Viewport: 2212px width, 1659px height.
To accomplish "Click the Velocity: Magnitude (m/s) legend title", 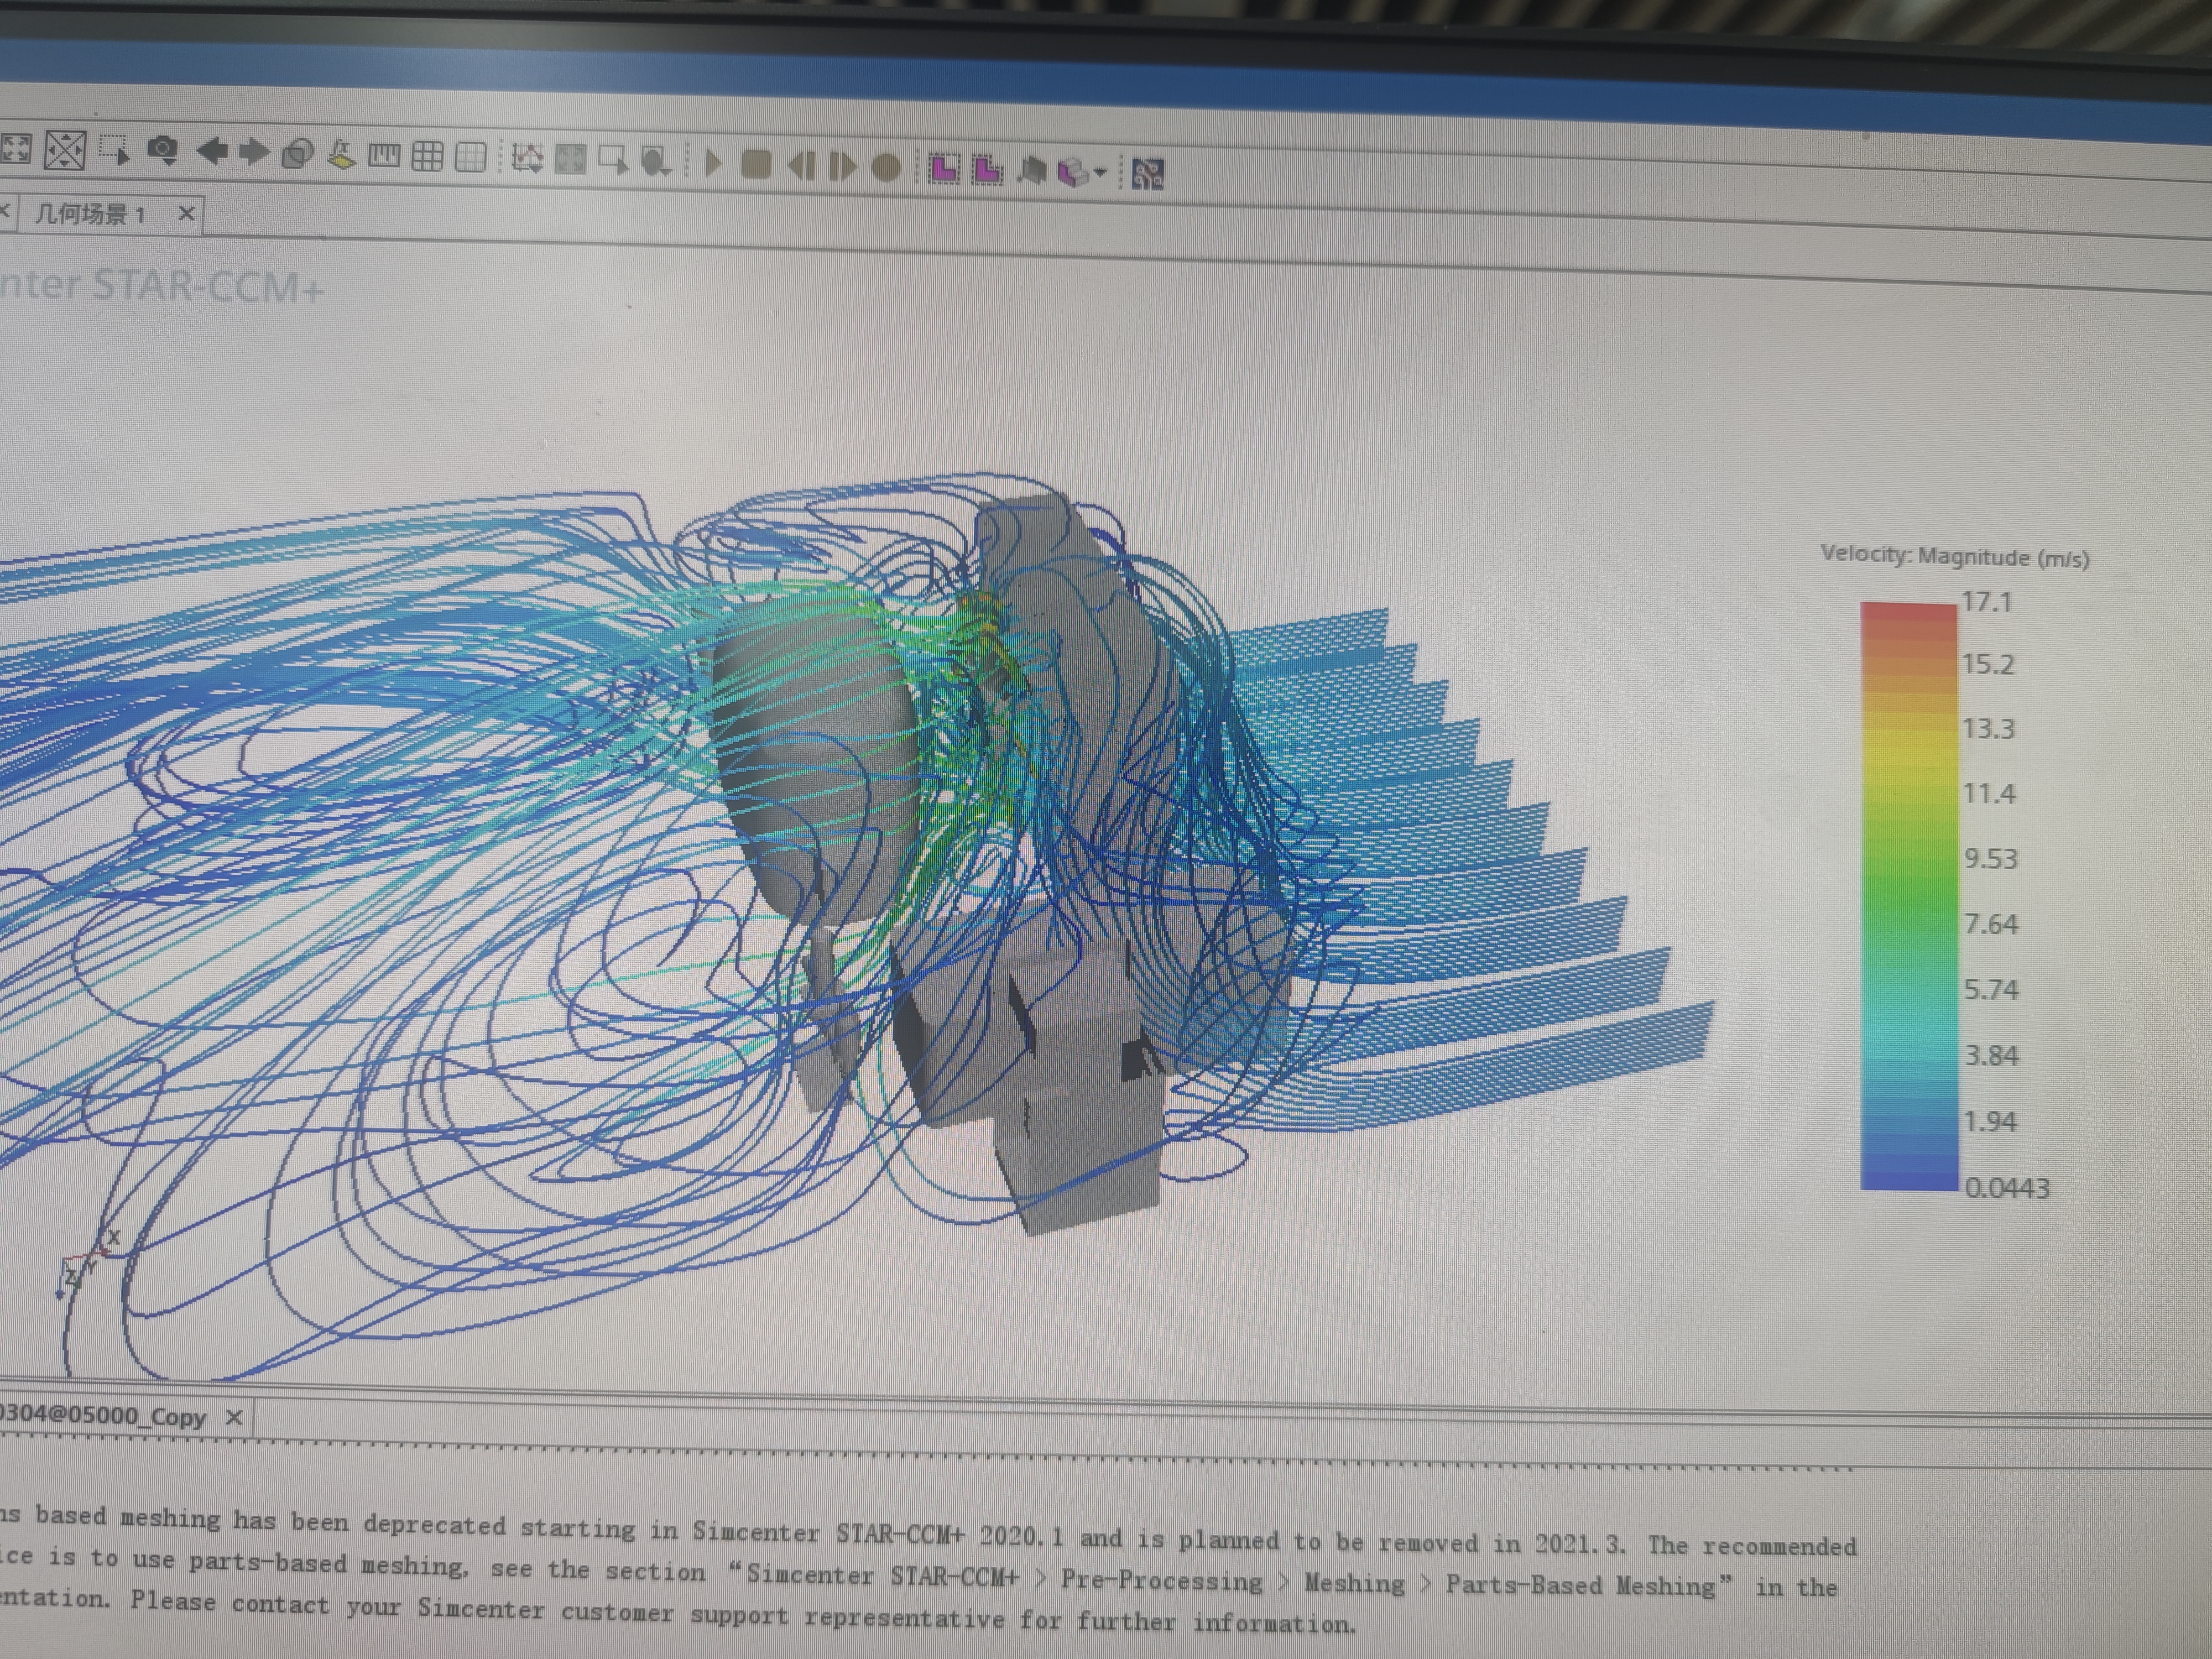I will (x=1955, y=556).
